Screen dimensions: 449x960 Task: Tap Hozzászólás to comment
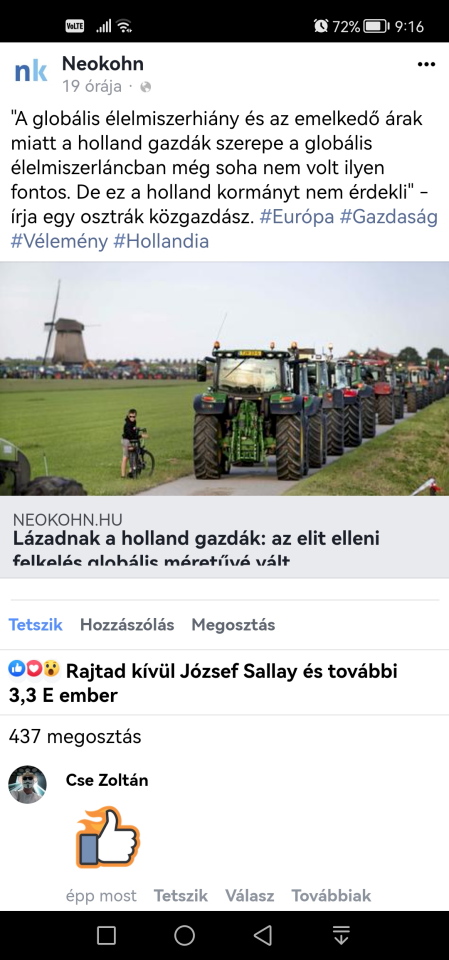(x=127, y=624)
